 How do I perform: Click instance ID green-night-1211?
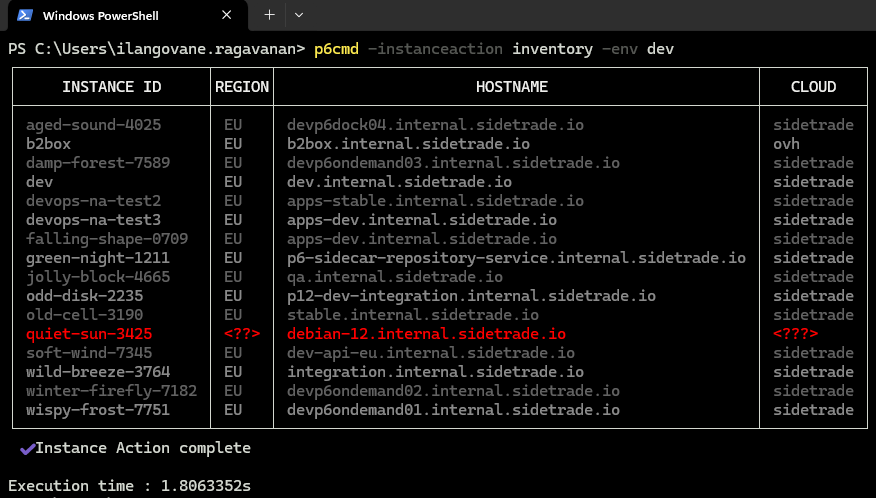[98, 258]
